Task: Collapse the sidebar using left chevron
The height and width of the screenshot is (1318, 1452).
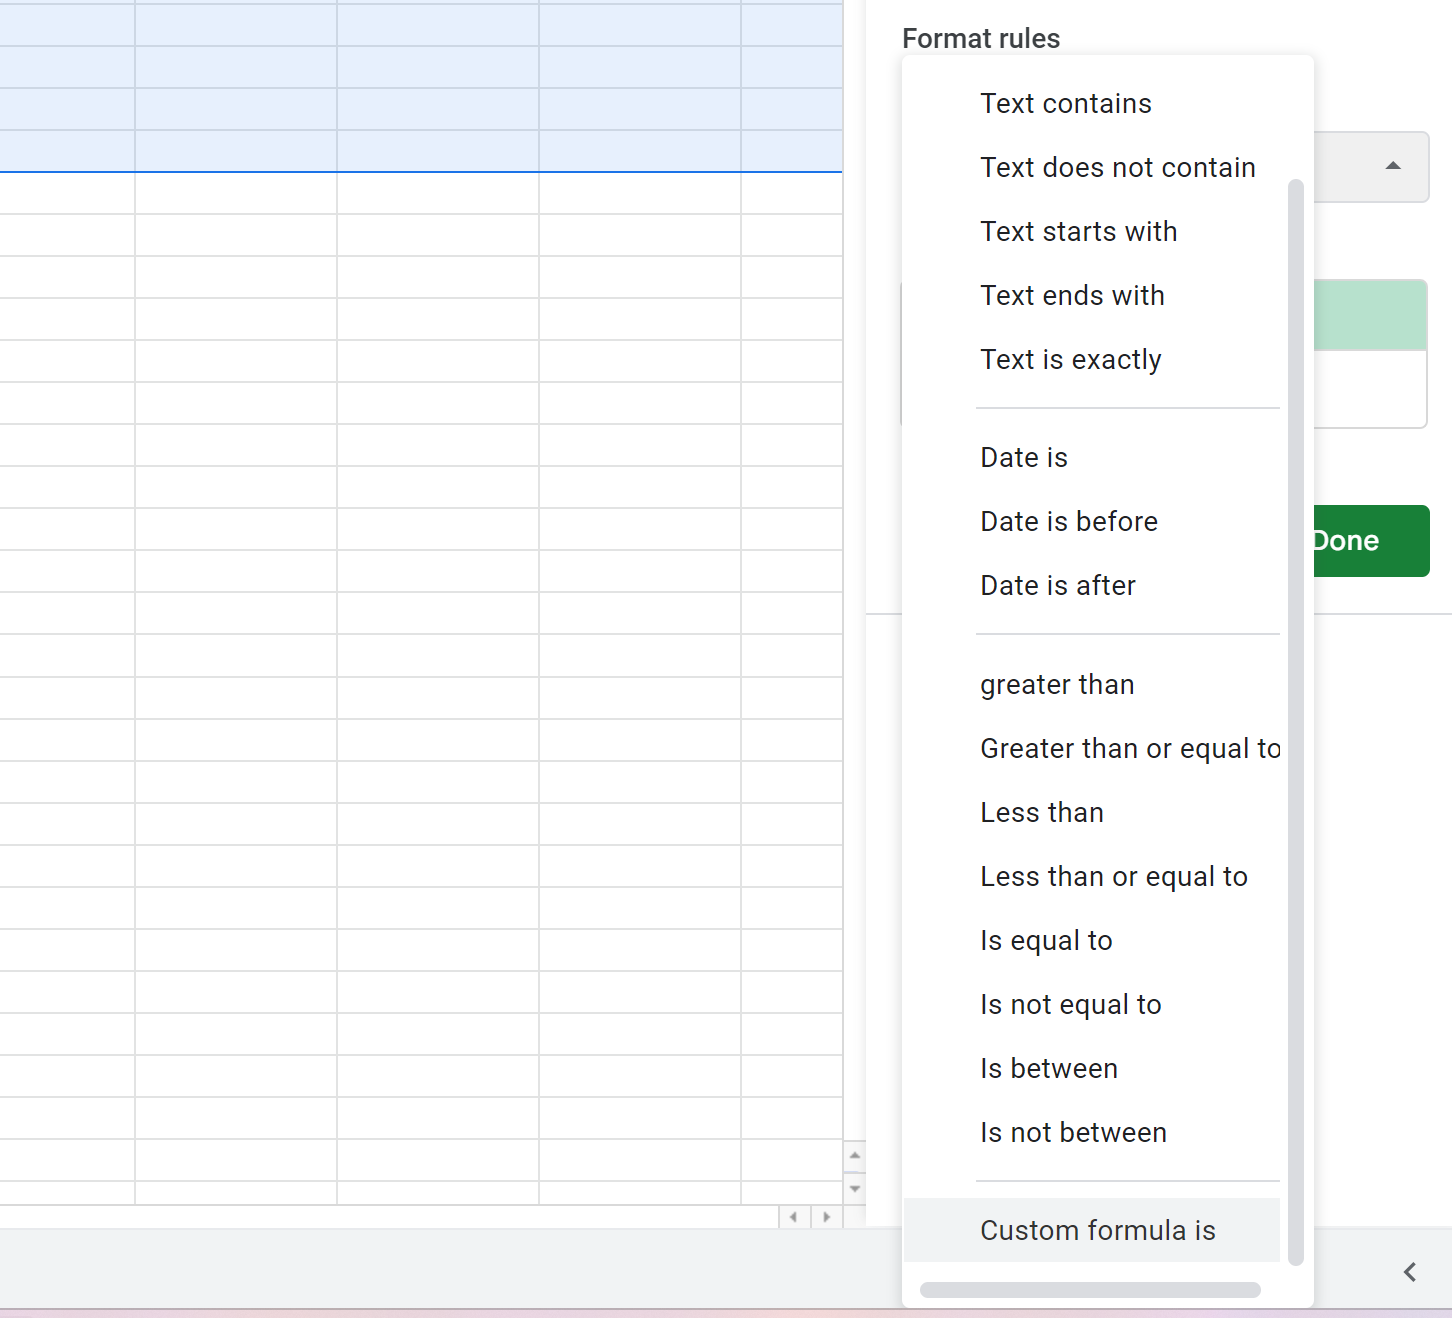Action: pyautogui.click(x=1410, y=1272)
